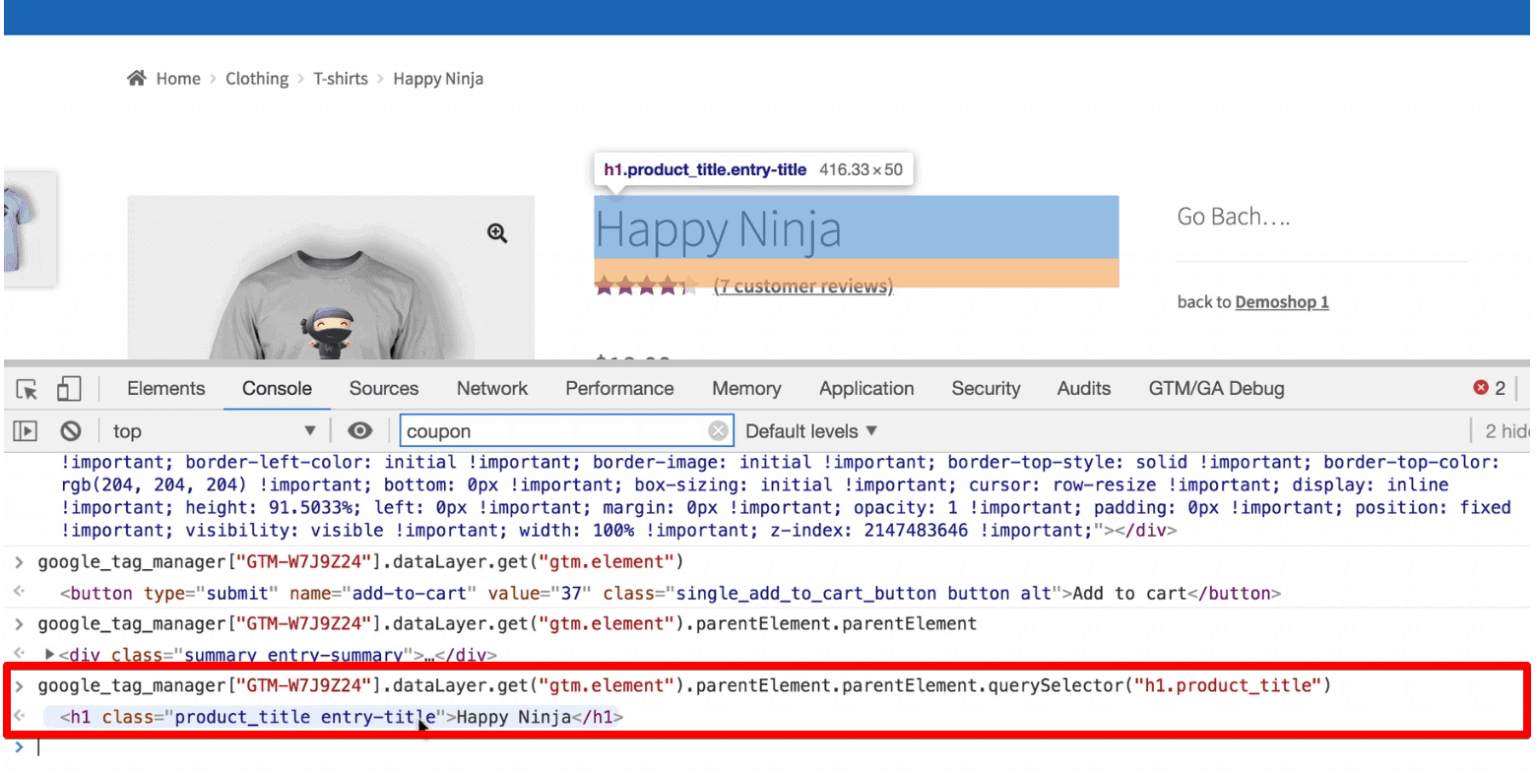Click the home icon in the breadcrumb

[137, 78]
